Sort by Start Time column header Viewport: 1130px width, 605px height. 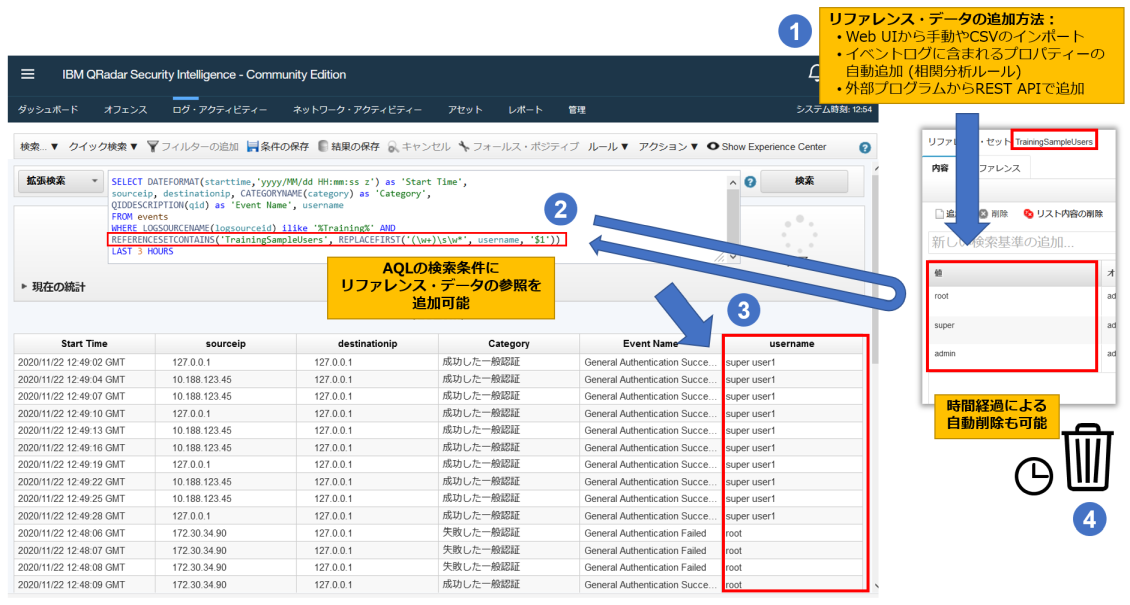tap(84, 344)
